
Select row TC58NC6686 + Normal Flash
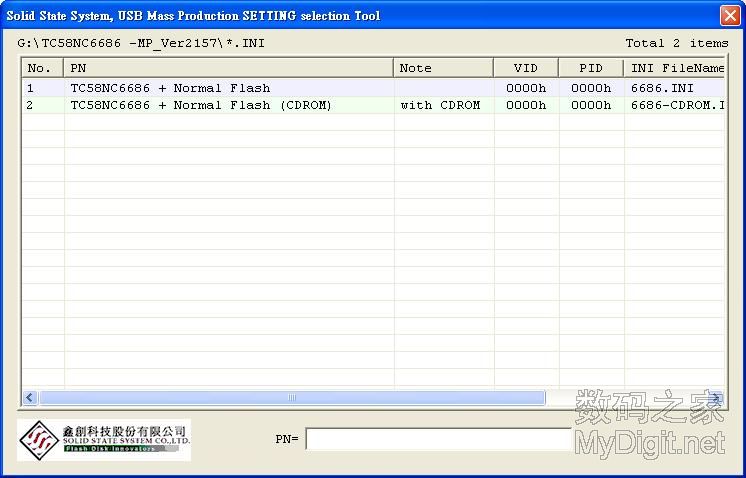[x=373, y=88]
